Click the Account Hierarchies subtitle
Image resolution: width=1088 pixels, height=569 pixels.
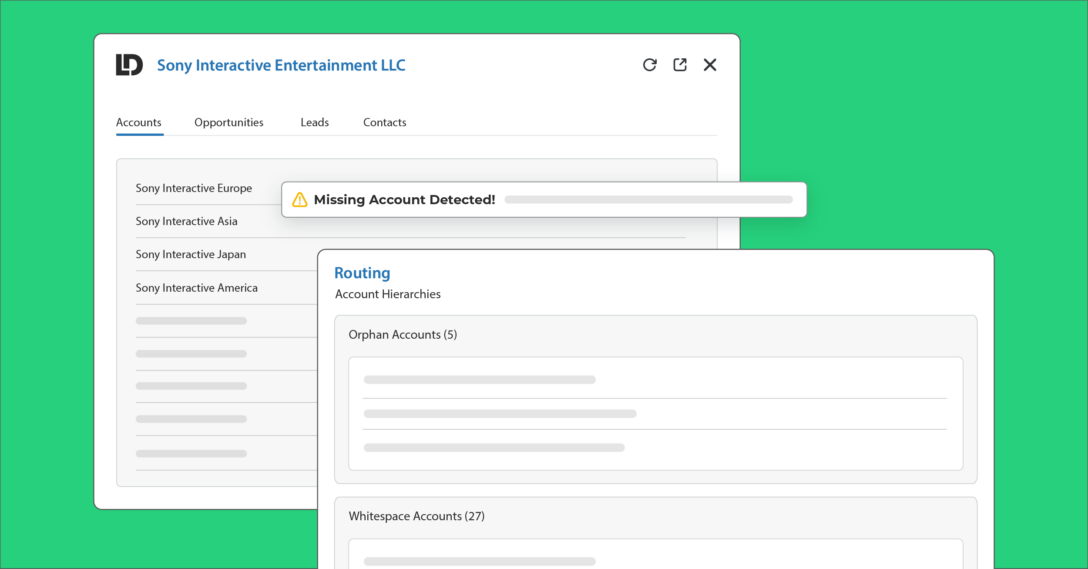coord(388,294)
